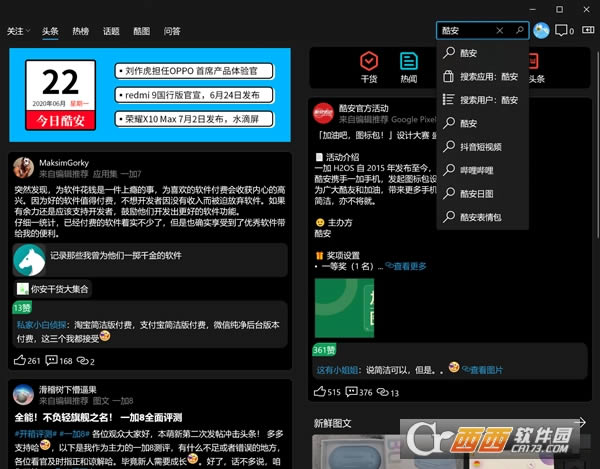600x469 pixels.
Task: Choose 搜索用户：酷安 suggestion
Action: click(483, 100)
